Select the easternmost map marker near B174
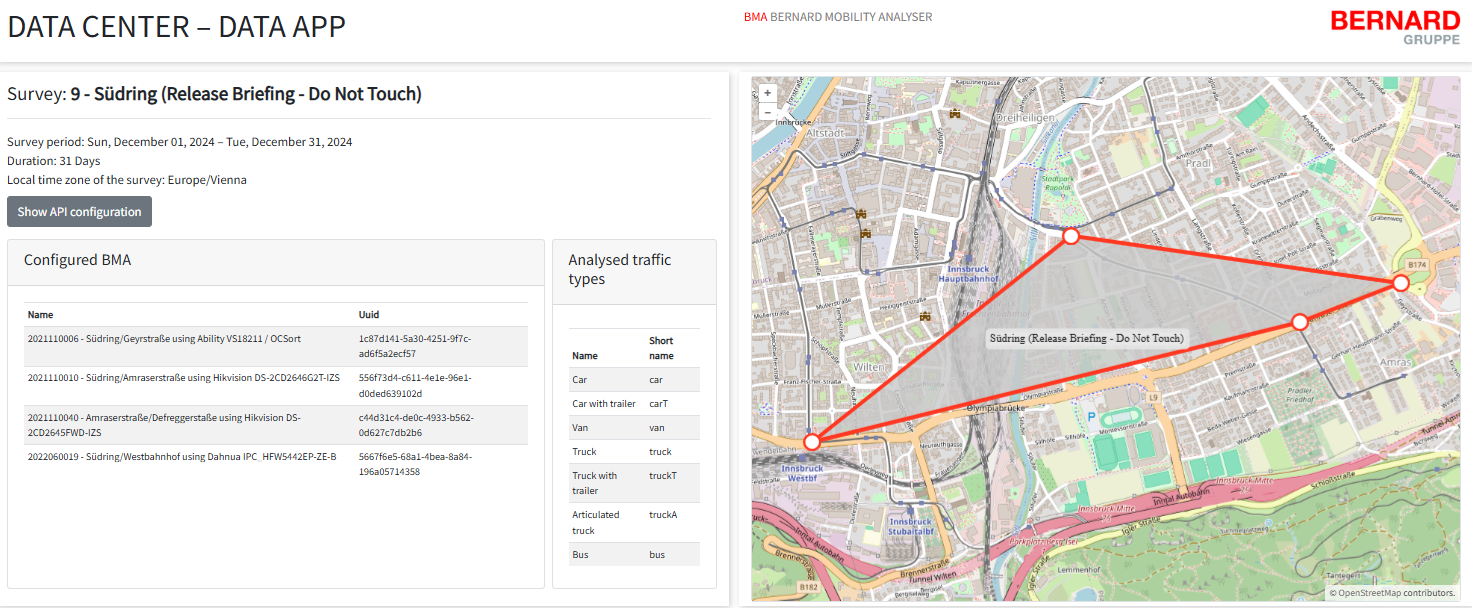 click(x=1401, y=283)
